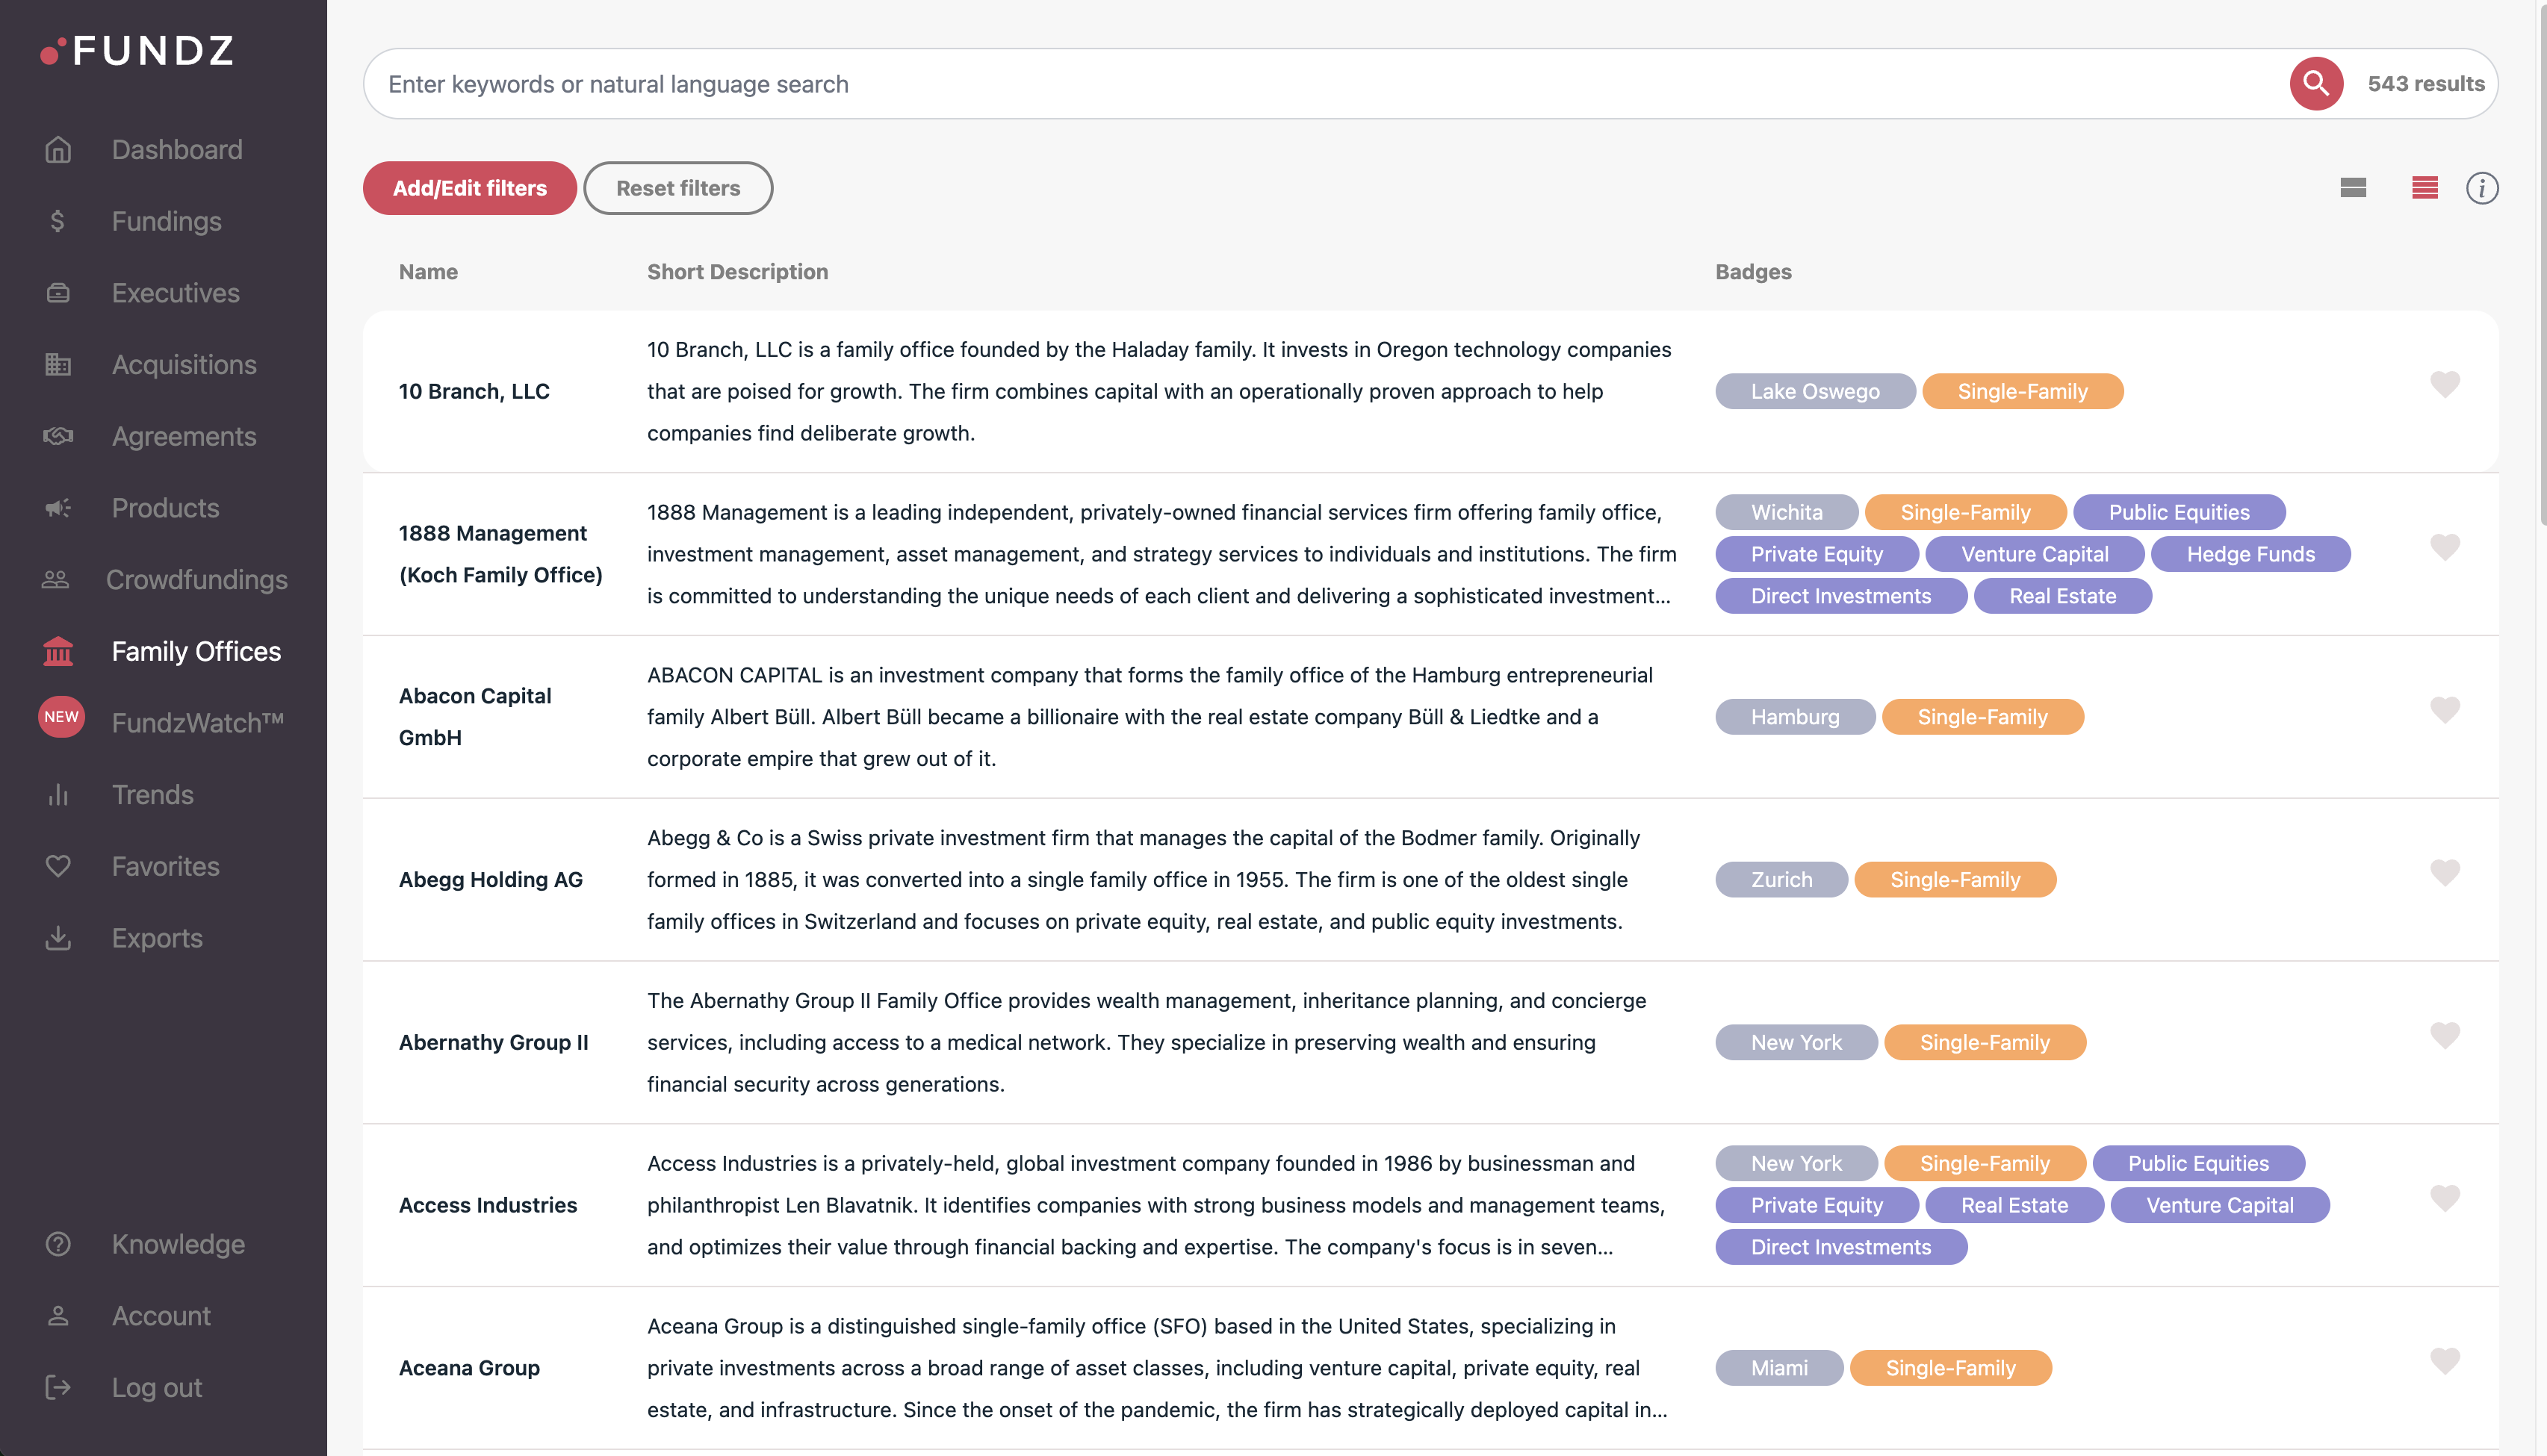The height and width of the screenshot is (1456, 2547).
Task: Click the Trends bar chart icon
Action: [x=58, y=795]
